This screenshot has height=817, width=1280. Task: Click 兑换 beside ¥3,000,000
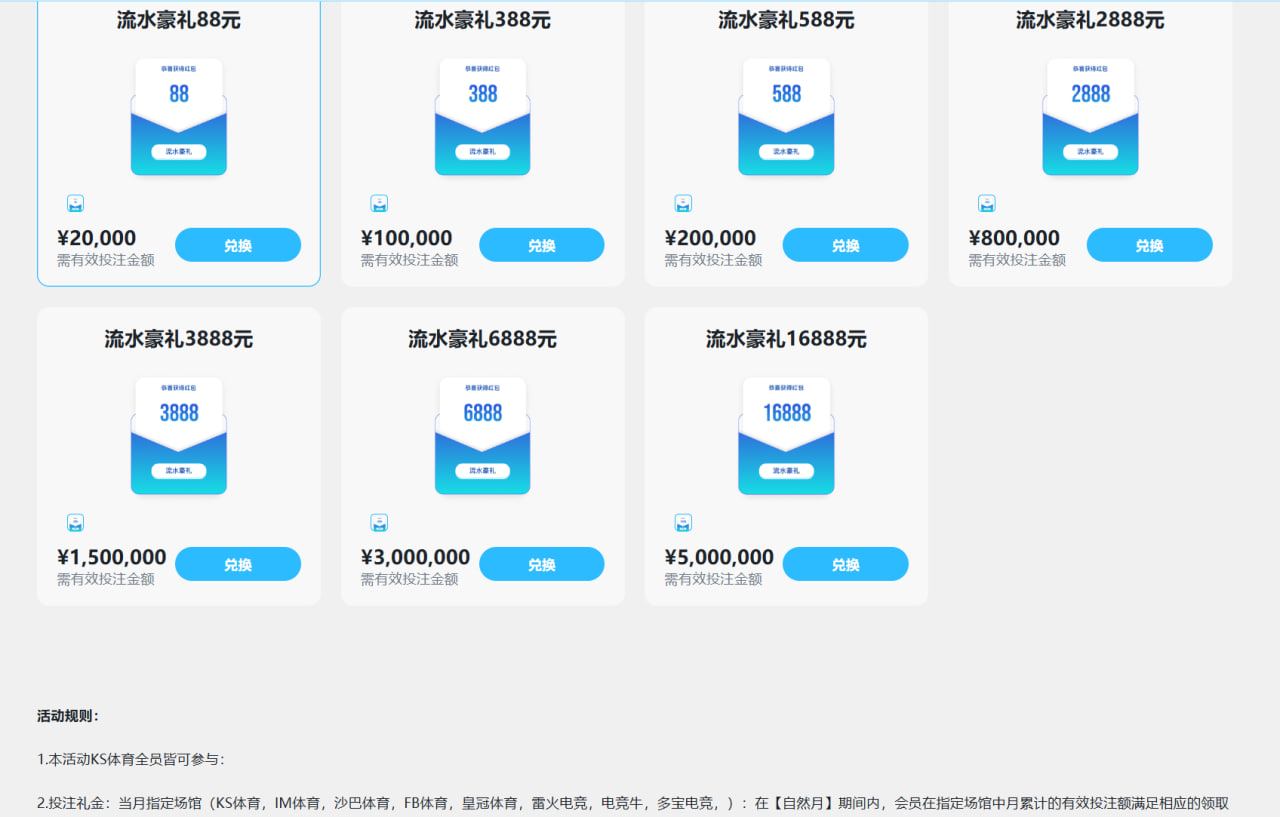(x=542, y=564)
